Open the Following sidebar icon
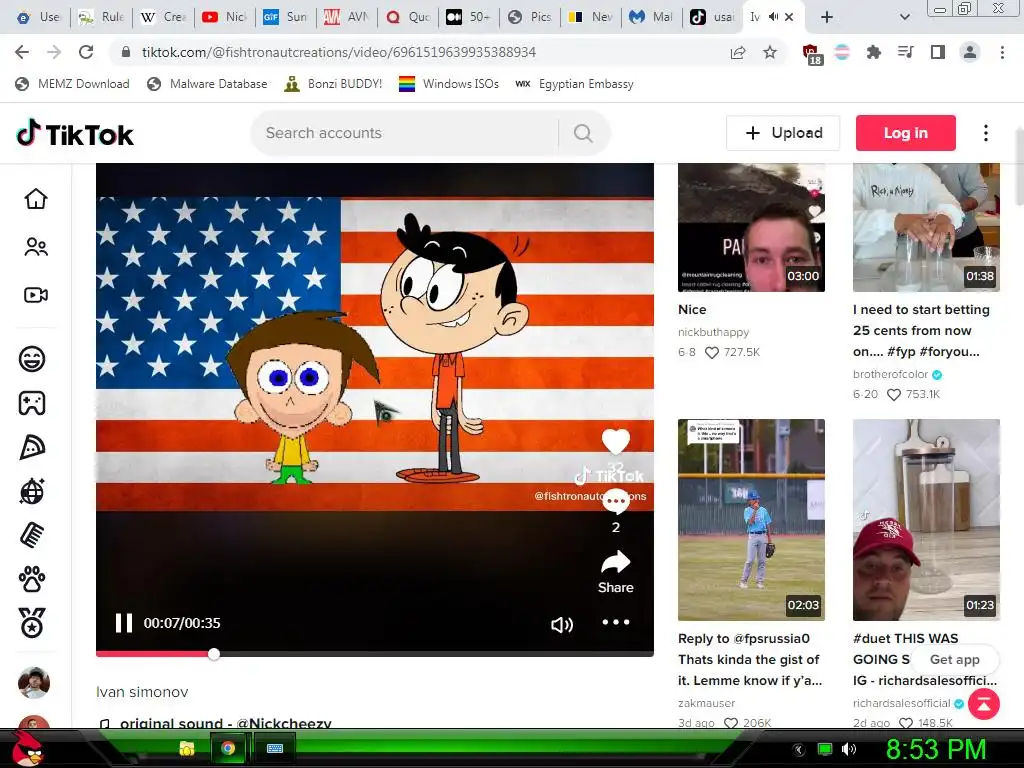This screenshot has height=768, width=1024. (36, 247)
